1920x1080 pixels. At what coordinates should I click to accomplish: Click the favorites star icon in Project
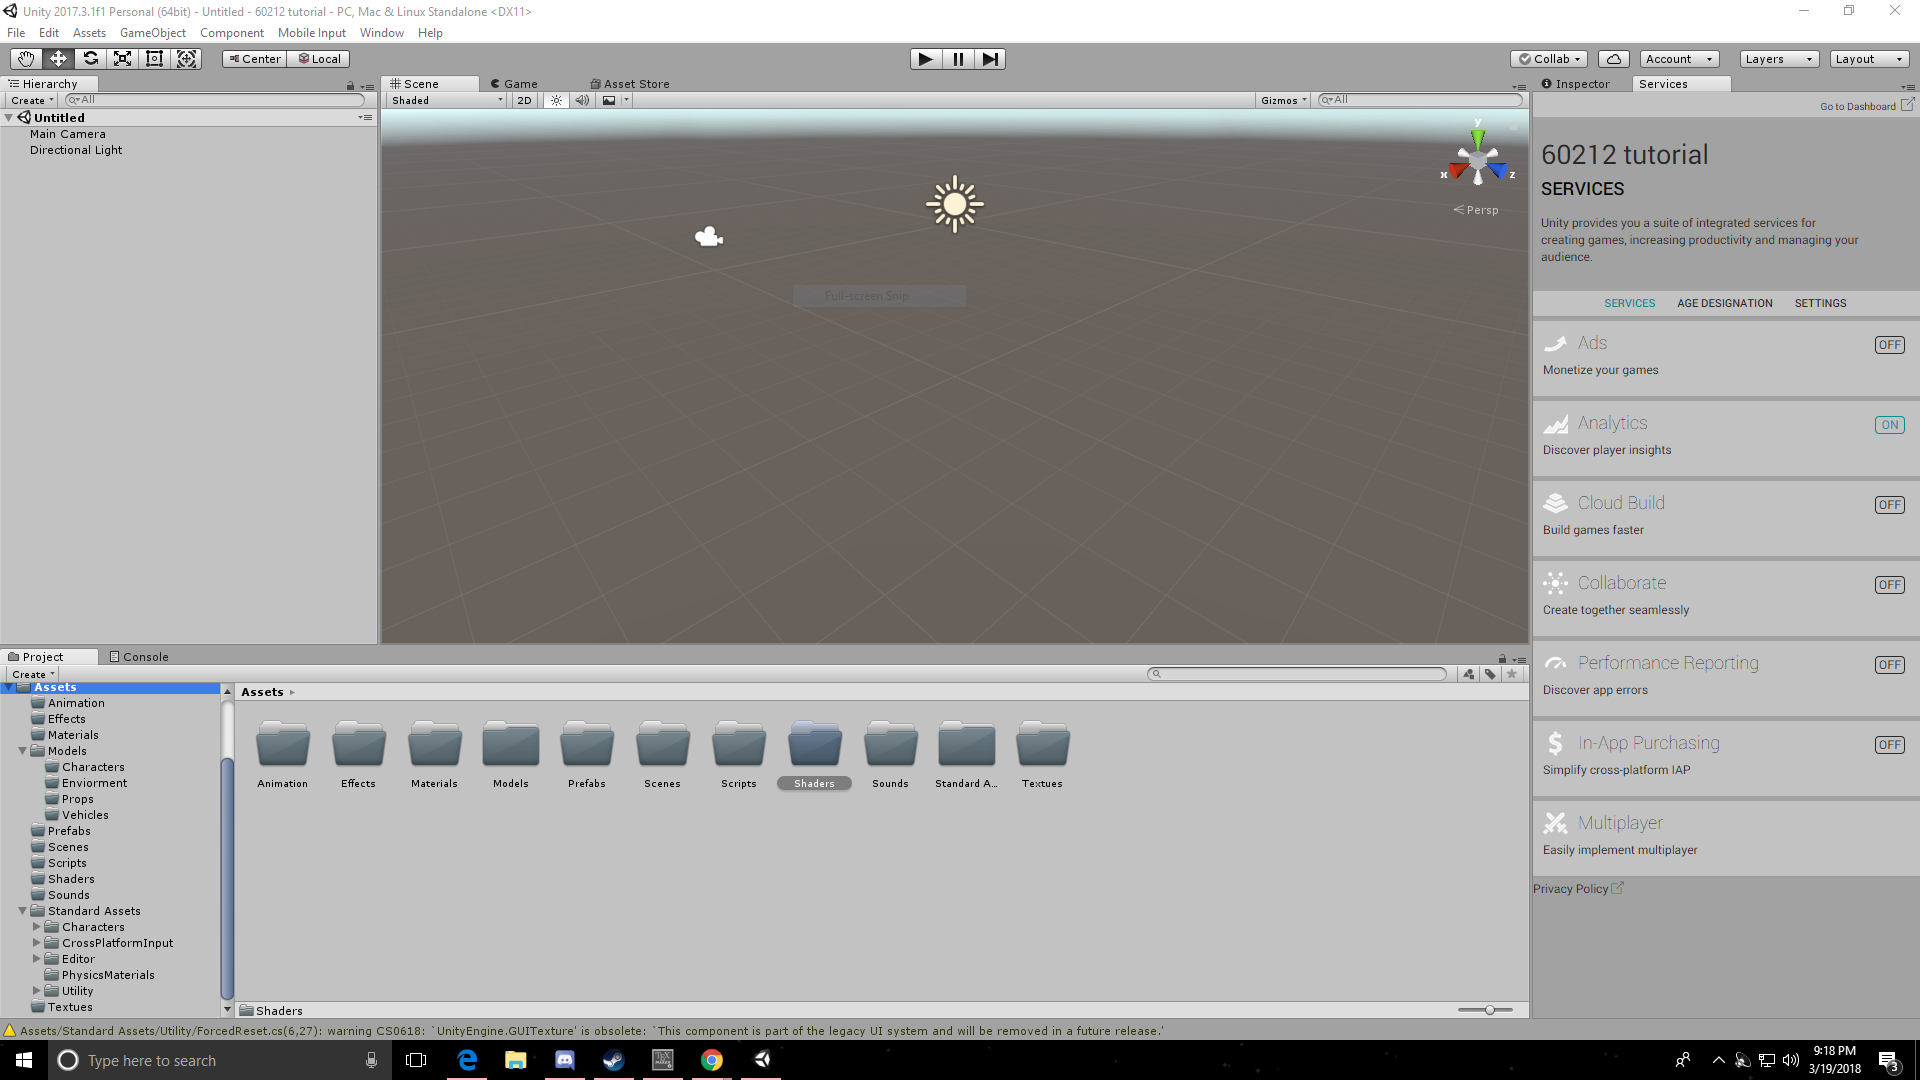(1512, 674)
